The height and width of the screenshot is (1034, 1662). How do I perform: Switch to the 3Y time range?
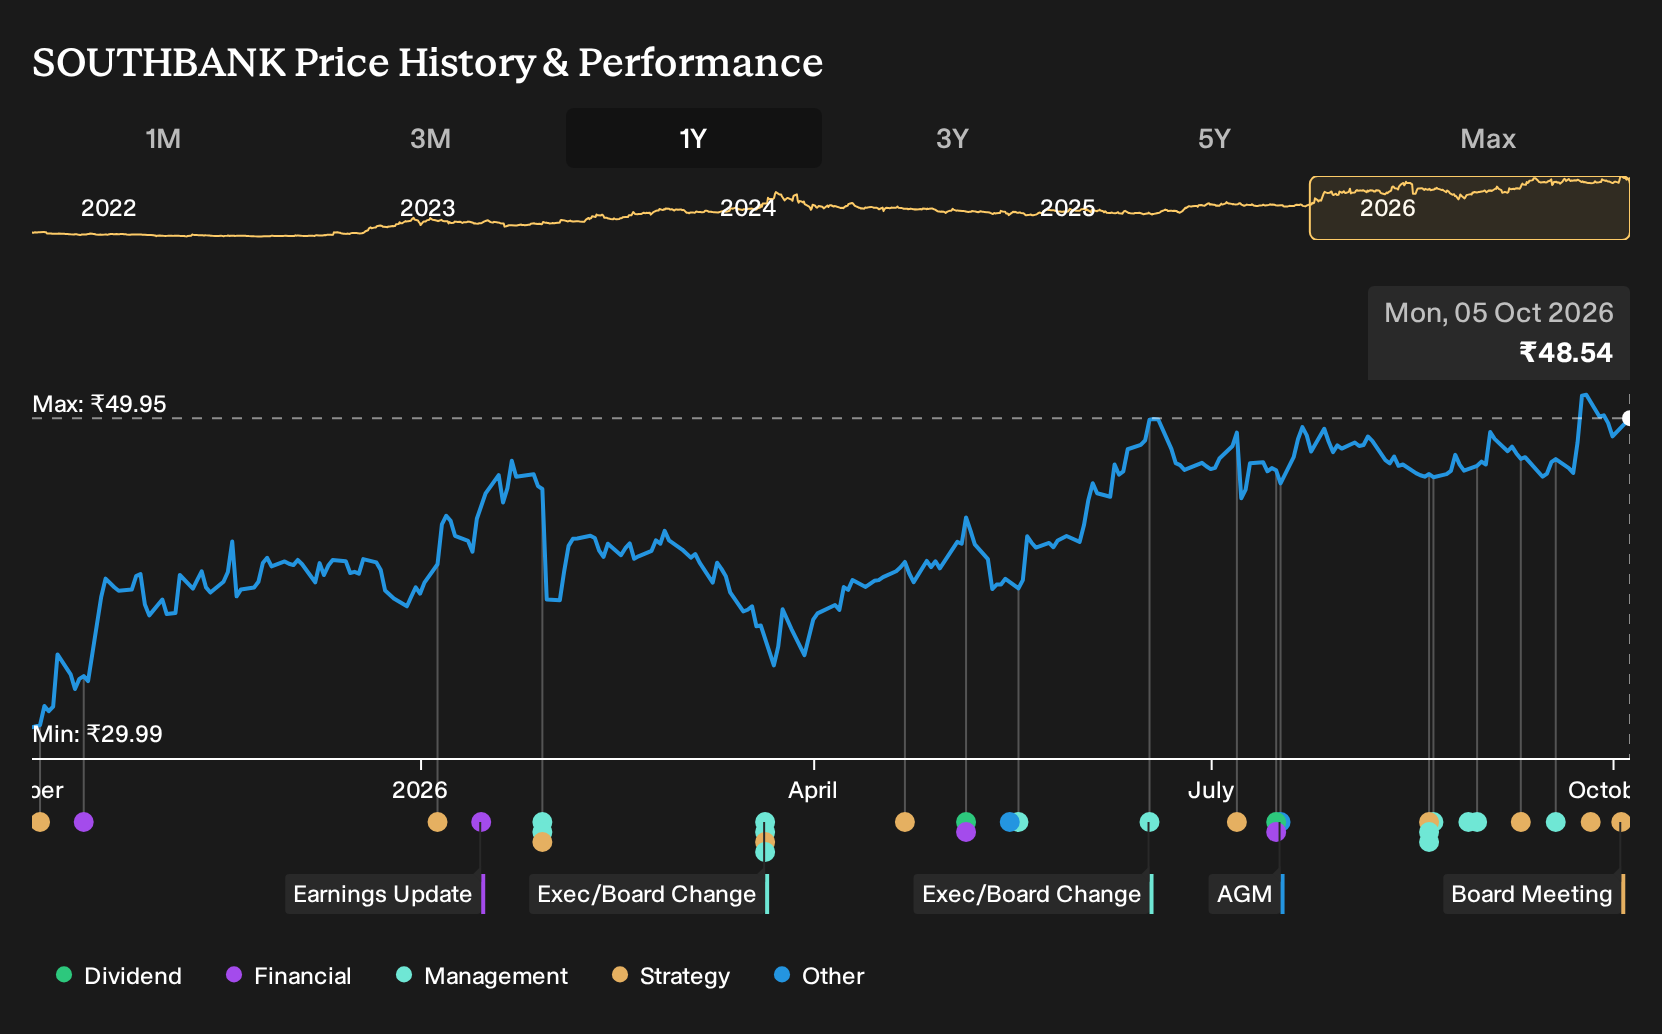pyautogui.click(x=952, y=139)
